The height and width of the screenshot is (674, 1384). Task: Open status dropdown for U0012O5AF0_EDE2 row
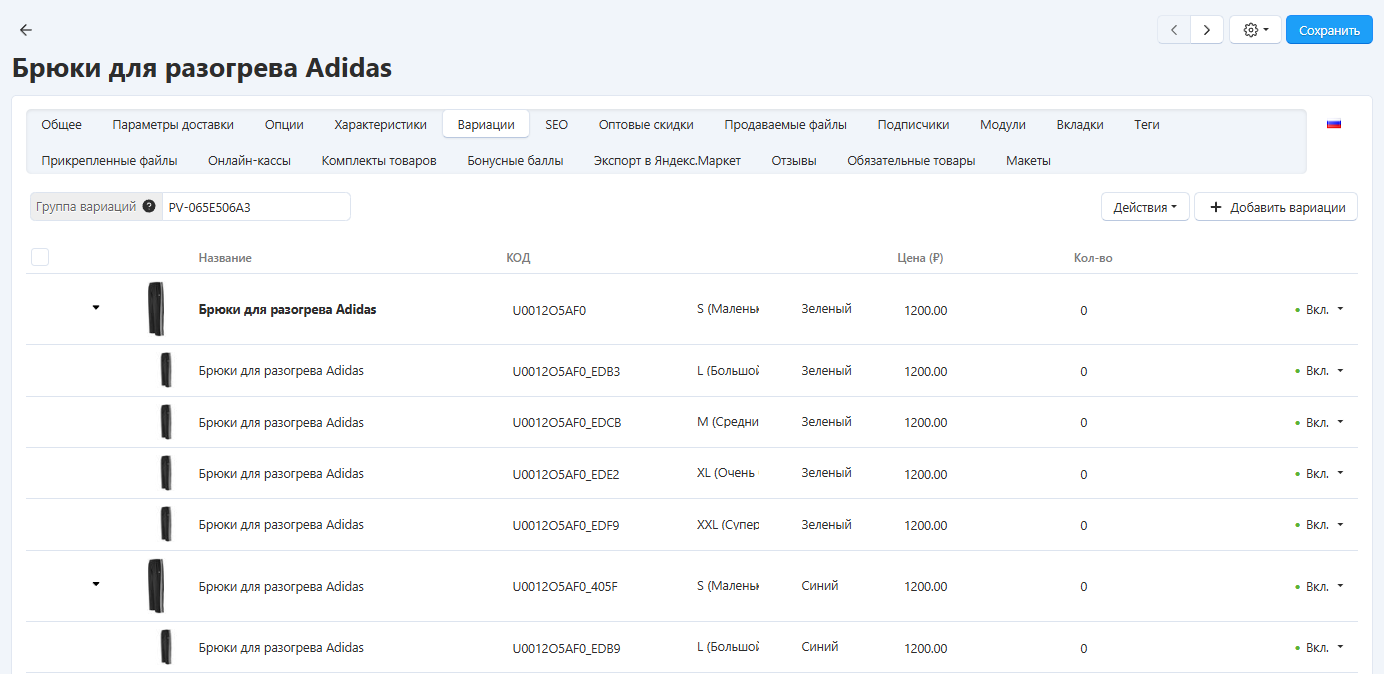(1320, 473)
